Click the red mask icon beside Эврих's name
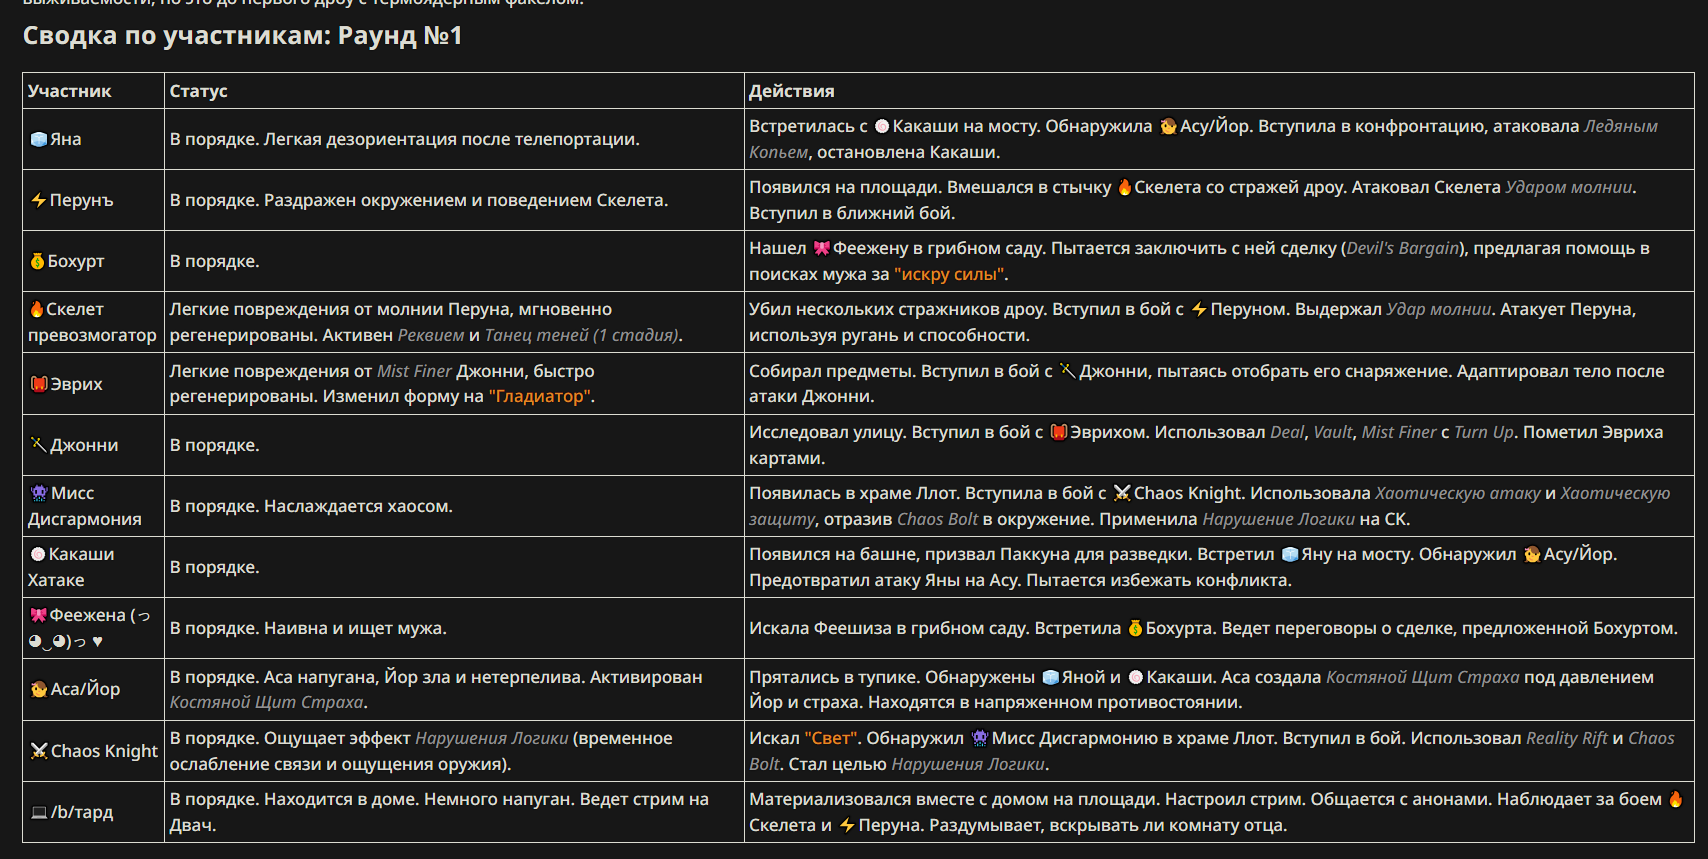The image size is (1708, 859). pos(39,384)
